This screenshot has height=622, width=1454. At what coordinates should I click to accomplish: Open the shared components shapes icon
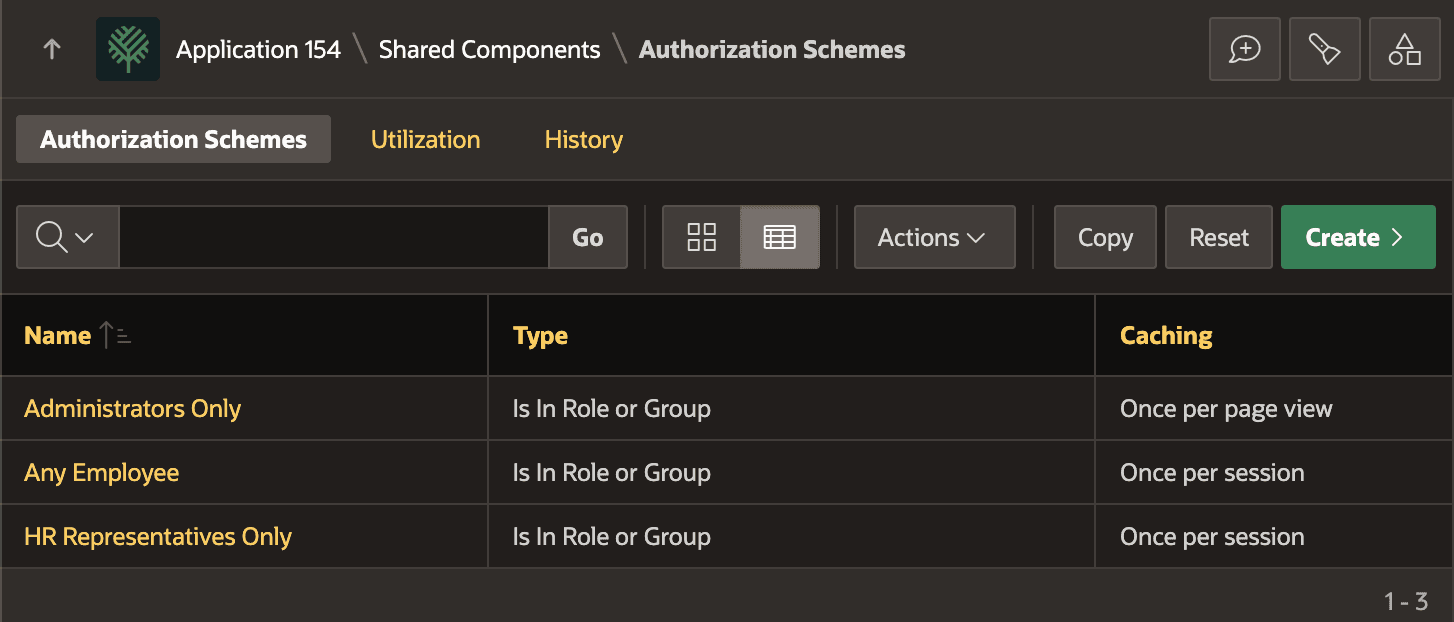click(x=1405, y=49)
